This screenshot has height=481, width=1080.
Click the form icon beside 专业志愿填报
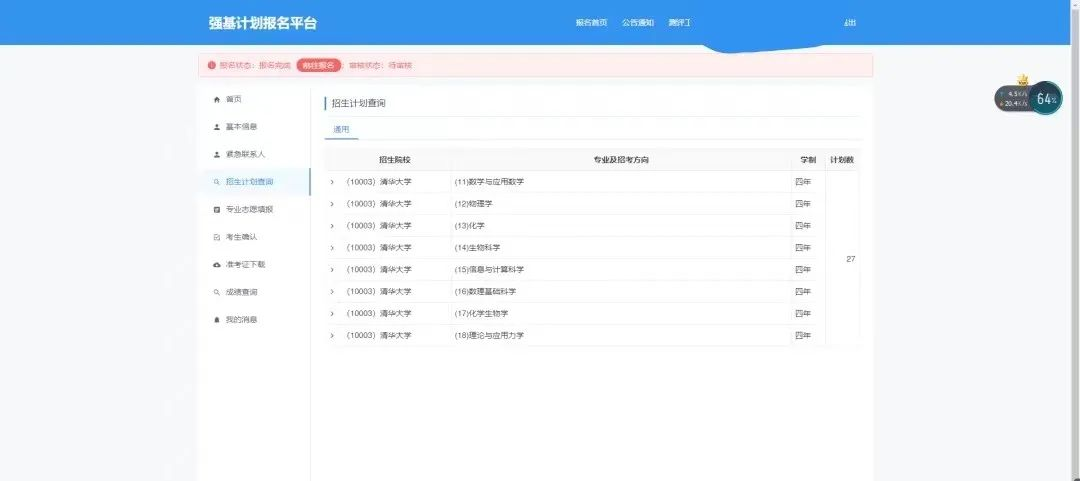point(217,210)
